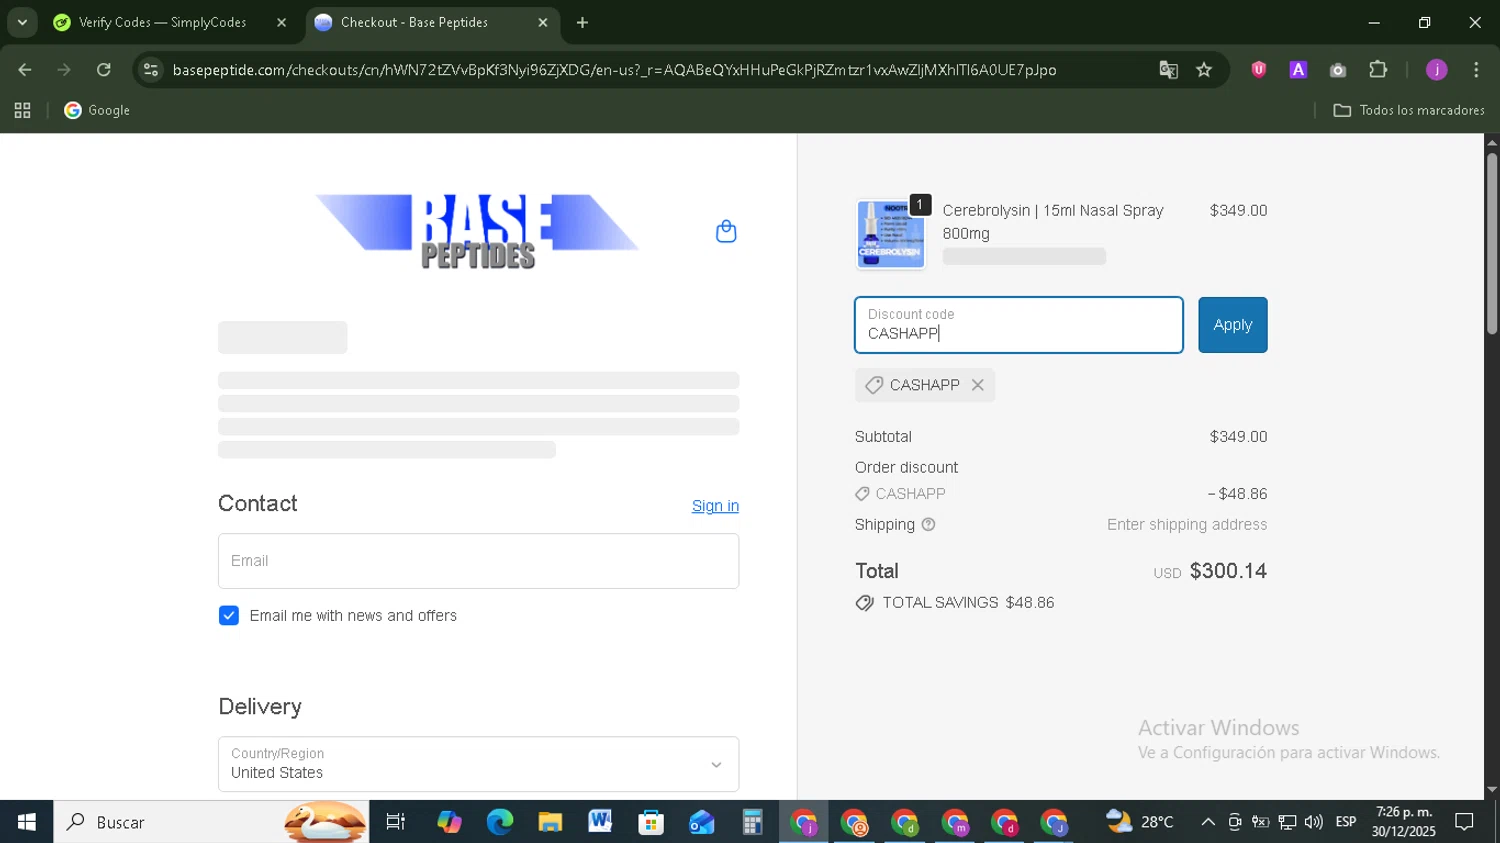Open the apps grid in bookmarks bar
Viewport: 1500px width, 843px height.
tap(22, 110)
